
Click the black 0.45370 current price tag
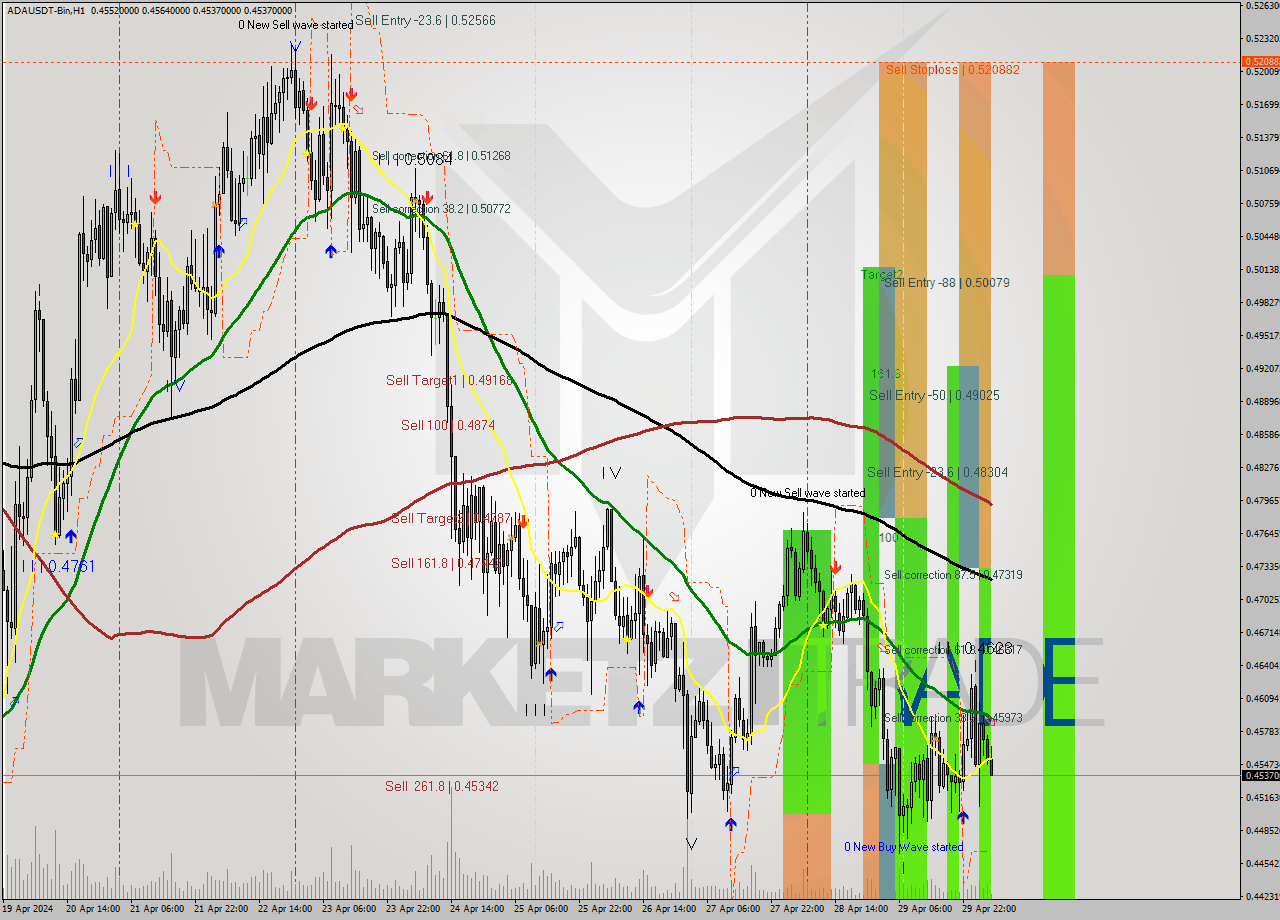(1260, 775)
